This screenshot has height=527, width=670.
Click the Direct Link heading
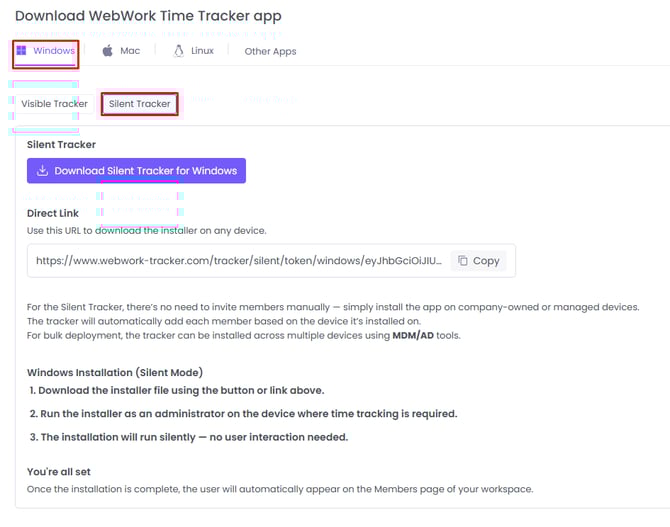pyautogui.click(x=53, y=213)
